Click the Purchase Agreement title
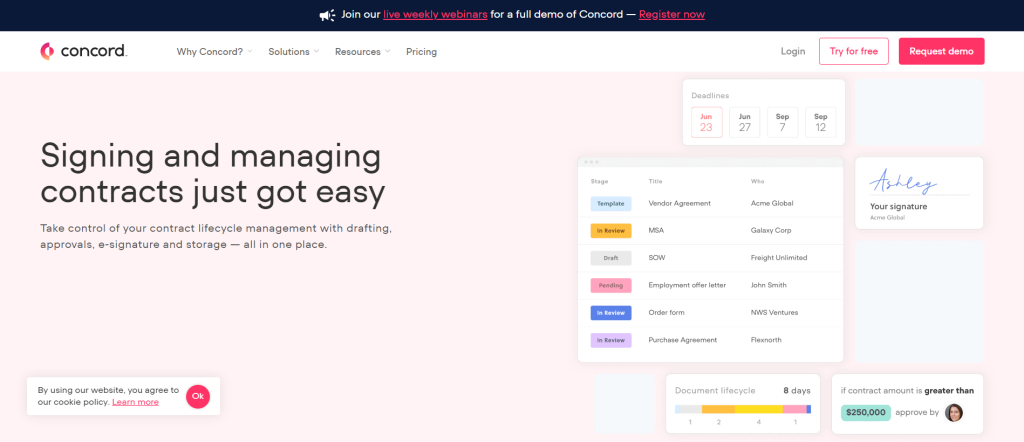 click(682, 340)
